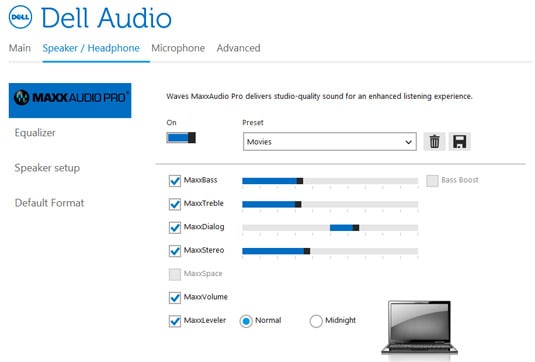The height and width of the screenshot is (362, 535).
Task: Click the trash can delete preset icon
Action: (x=434, y=141)
